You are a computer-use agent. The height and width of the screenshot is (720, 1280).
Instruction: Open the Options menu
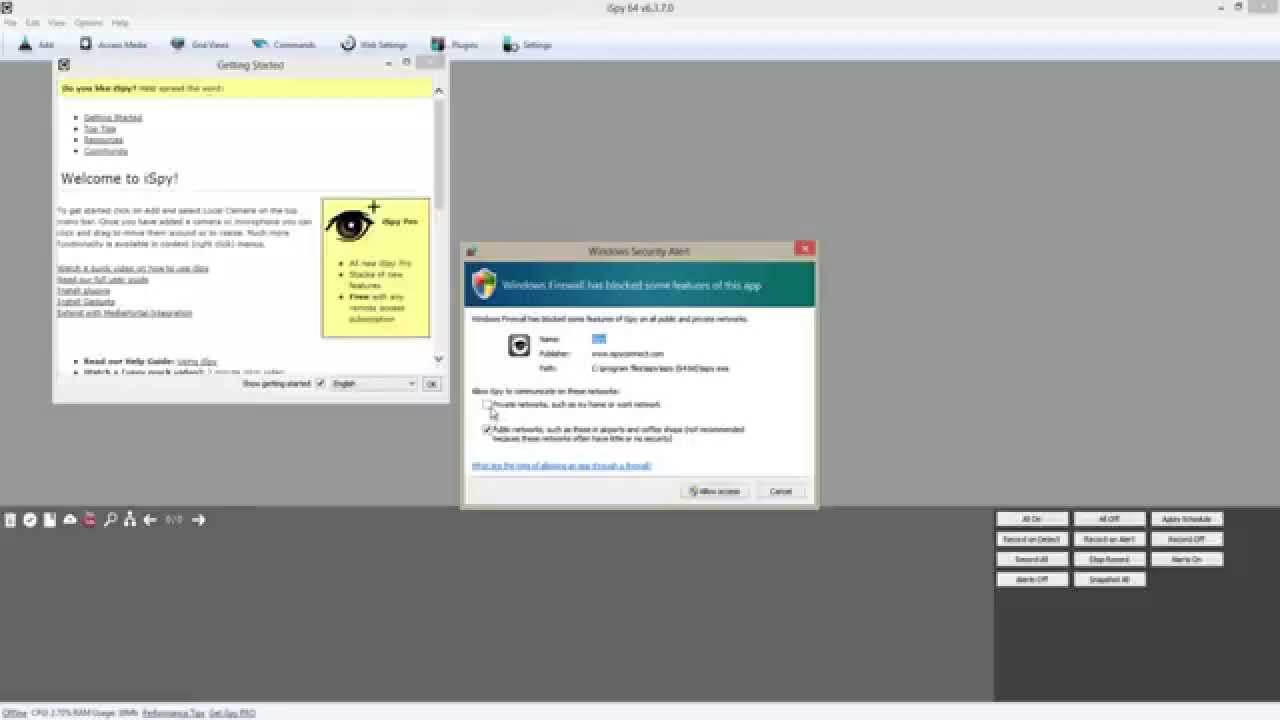click(x=88, y=22)
